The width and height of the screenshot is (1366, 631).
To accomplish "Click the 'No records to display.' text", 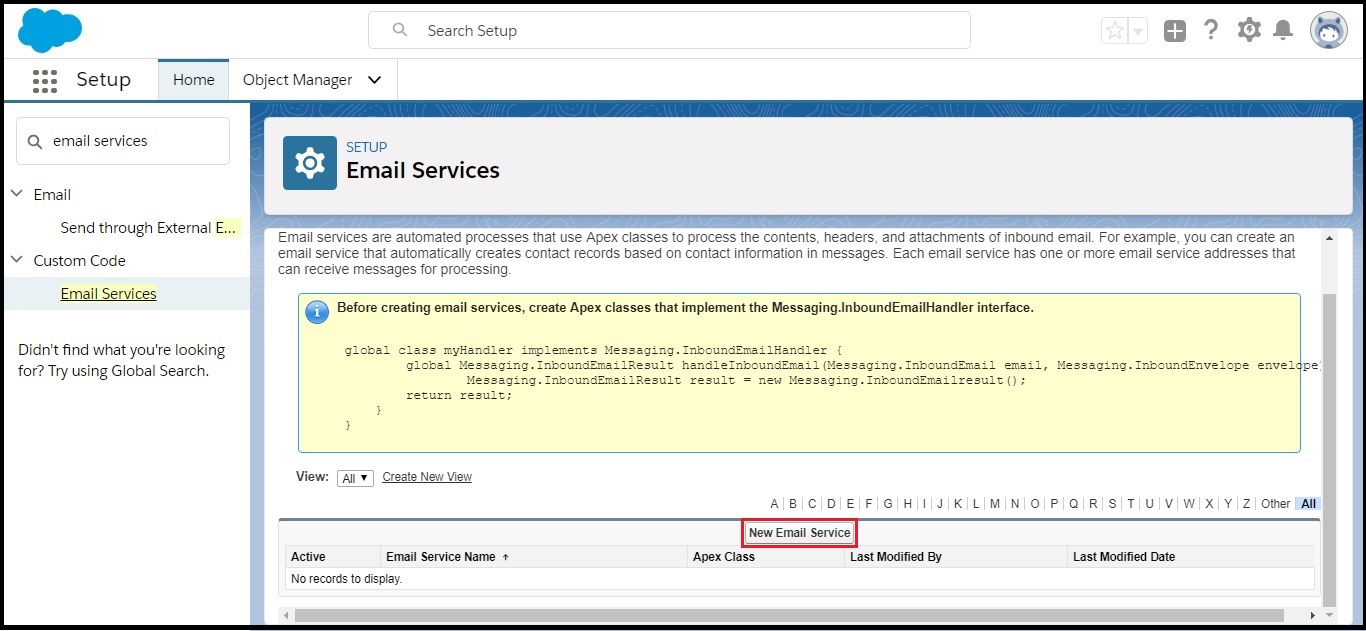I will point(346,579).
